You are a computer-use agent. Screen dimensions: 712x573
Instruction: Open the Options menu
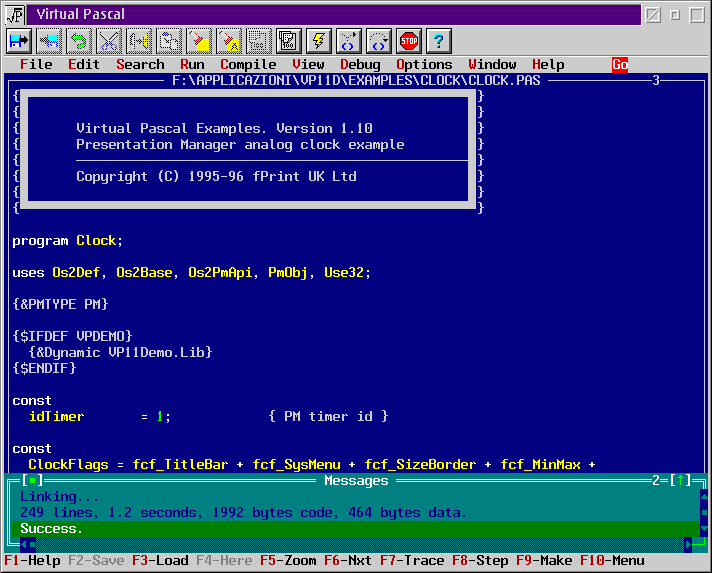click(424, 64)
